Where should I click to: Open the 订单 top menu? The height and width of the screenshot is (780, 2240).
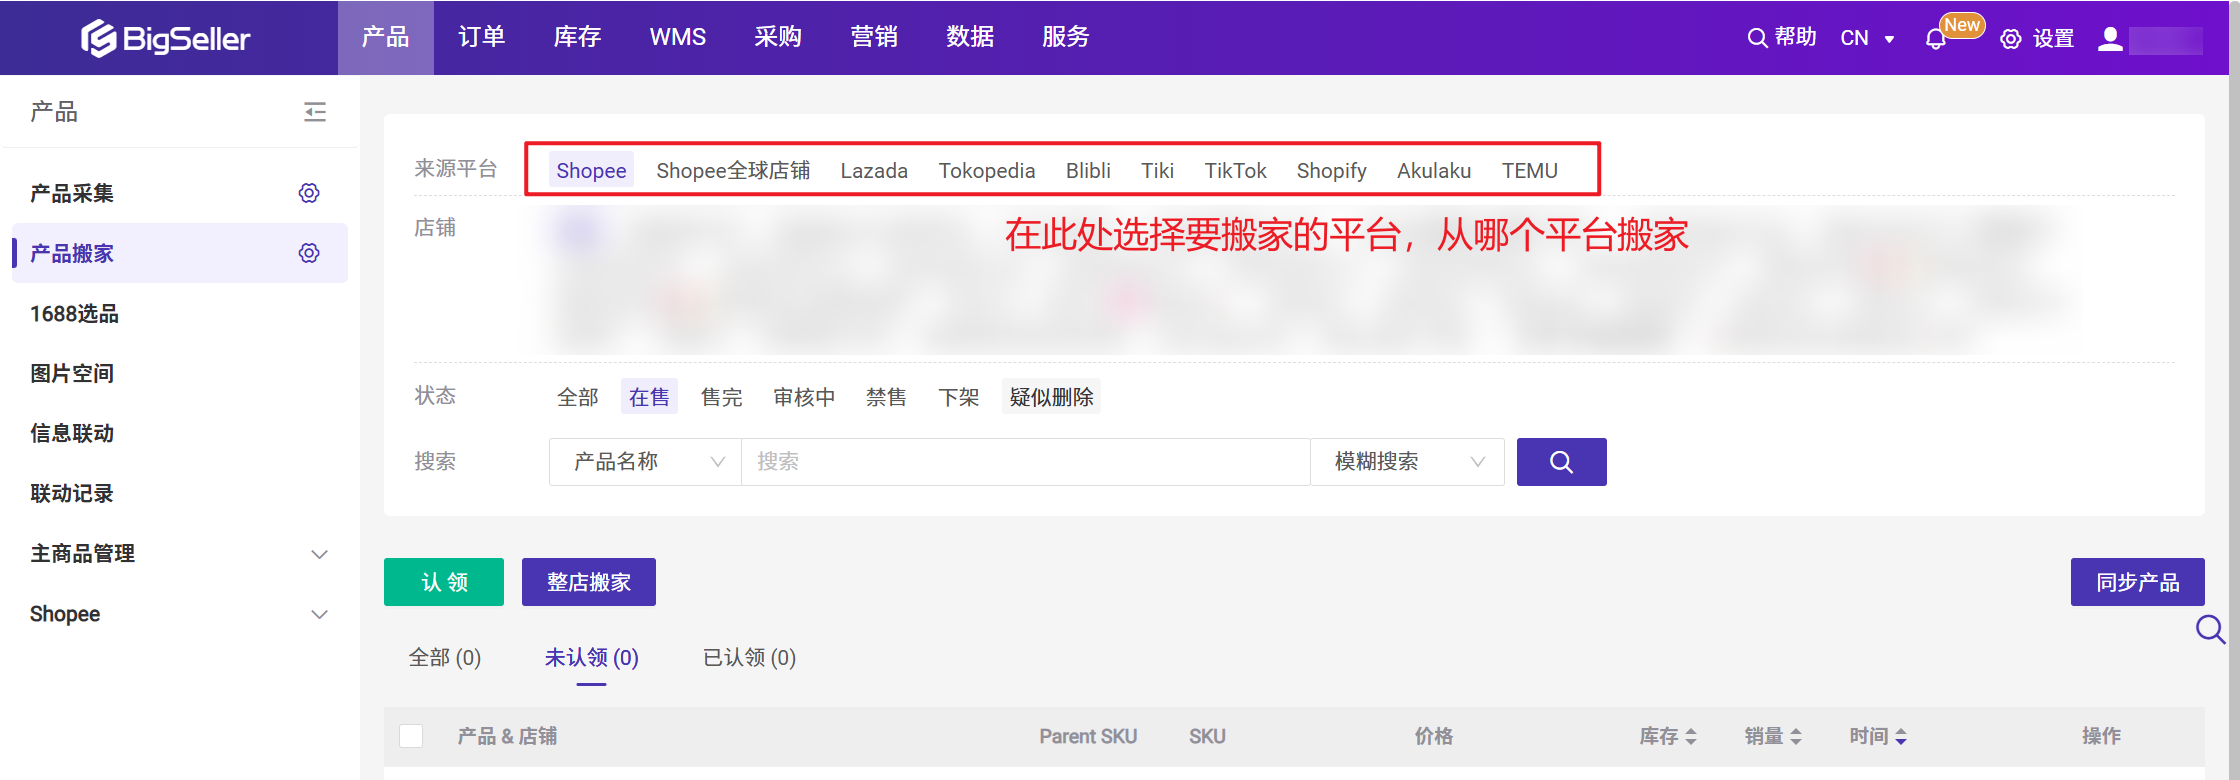(482, 37)
